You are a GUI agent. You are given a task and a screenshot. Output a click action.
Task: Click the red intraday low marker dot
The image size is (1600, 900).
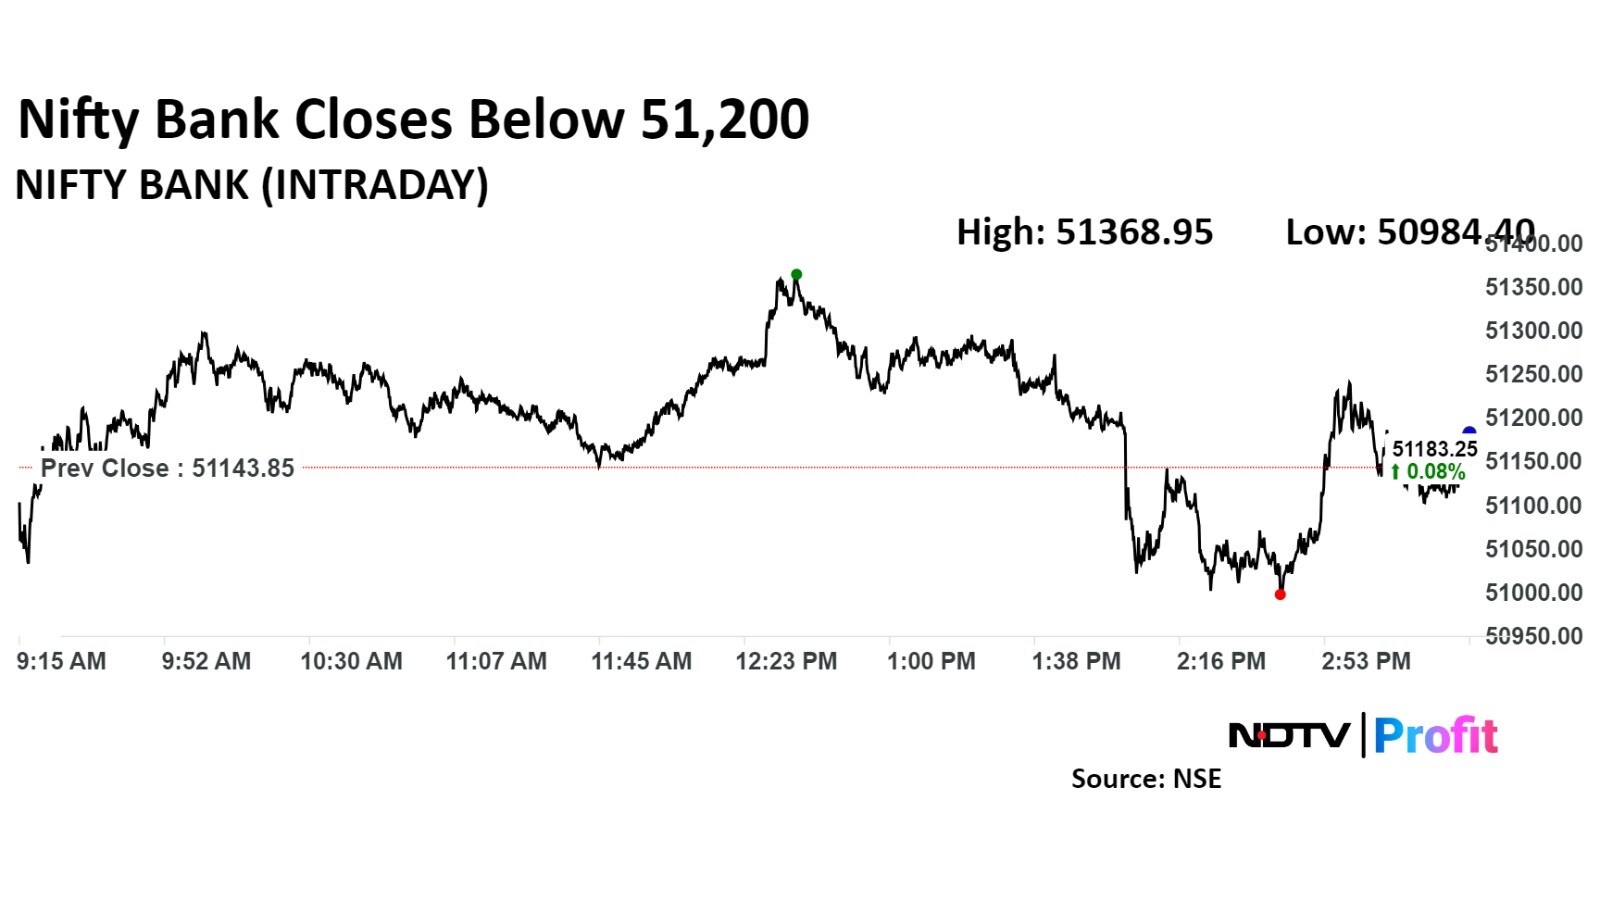coord(1280,594)
